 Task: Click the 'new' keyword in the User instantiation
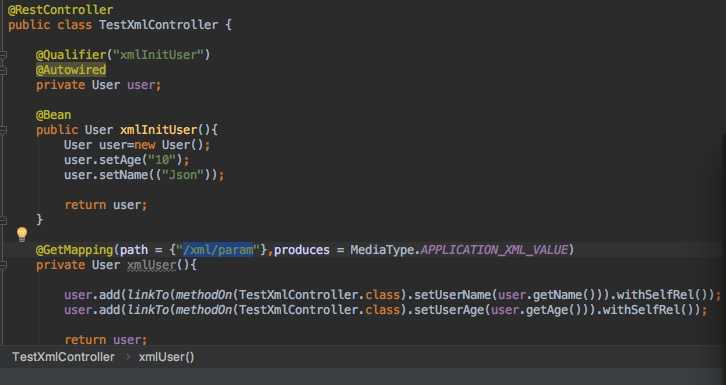(x=144, y=145)
